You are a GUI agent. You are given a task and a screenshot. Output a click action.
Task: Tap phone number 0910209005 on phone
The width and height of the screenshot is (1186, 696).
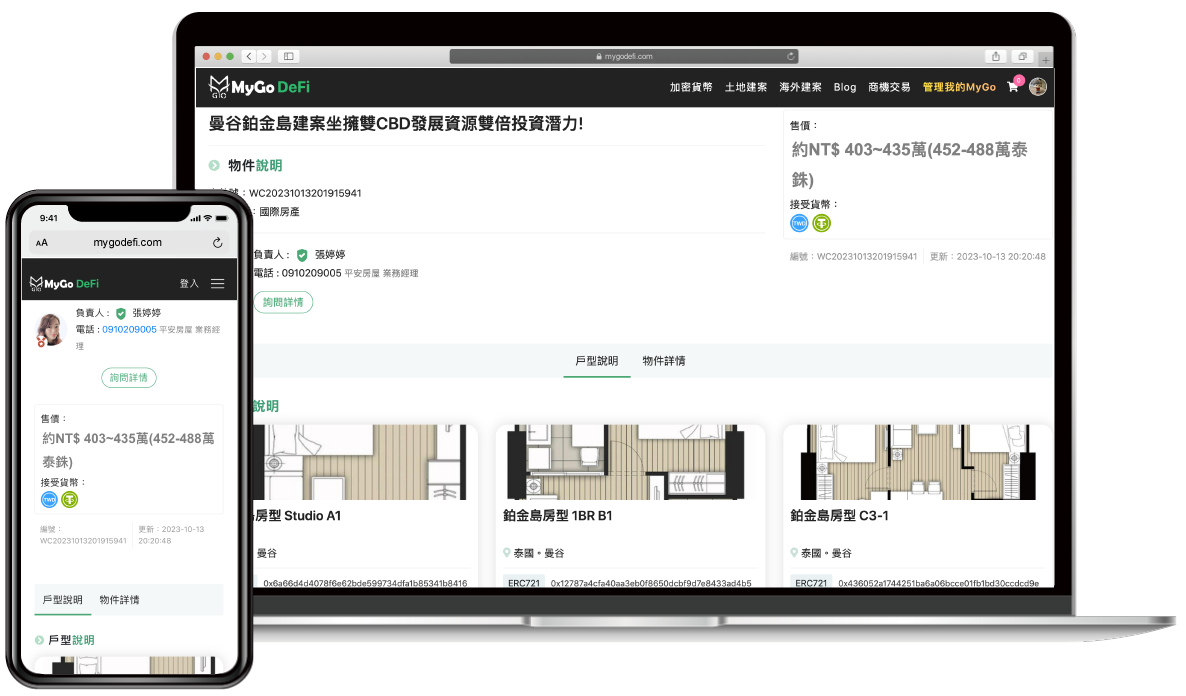(129, 329)
